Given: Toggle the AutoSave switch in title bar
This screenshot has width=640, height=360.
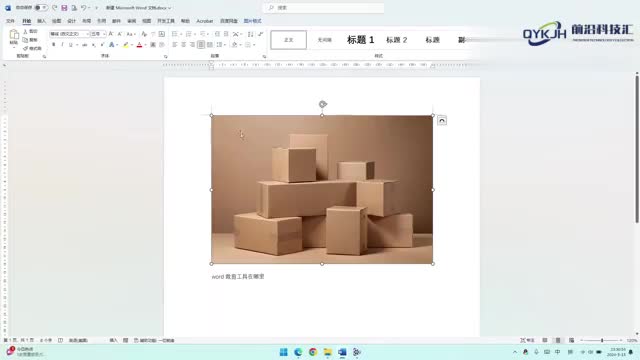Looking at the screenshot, I should pos(41,8).
